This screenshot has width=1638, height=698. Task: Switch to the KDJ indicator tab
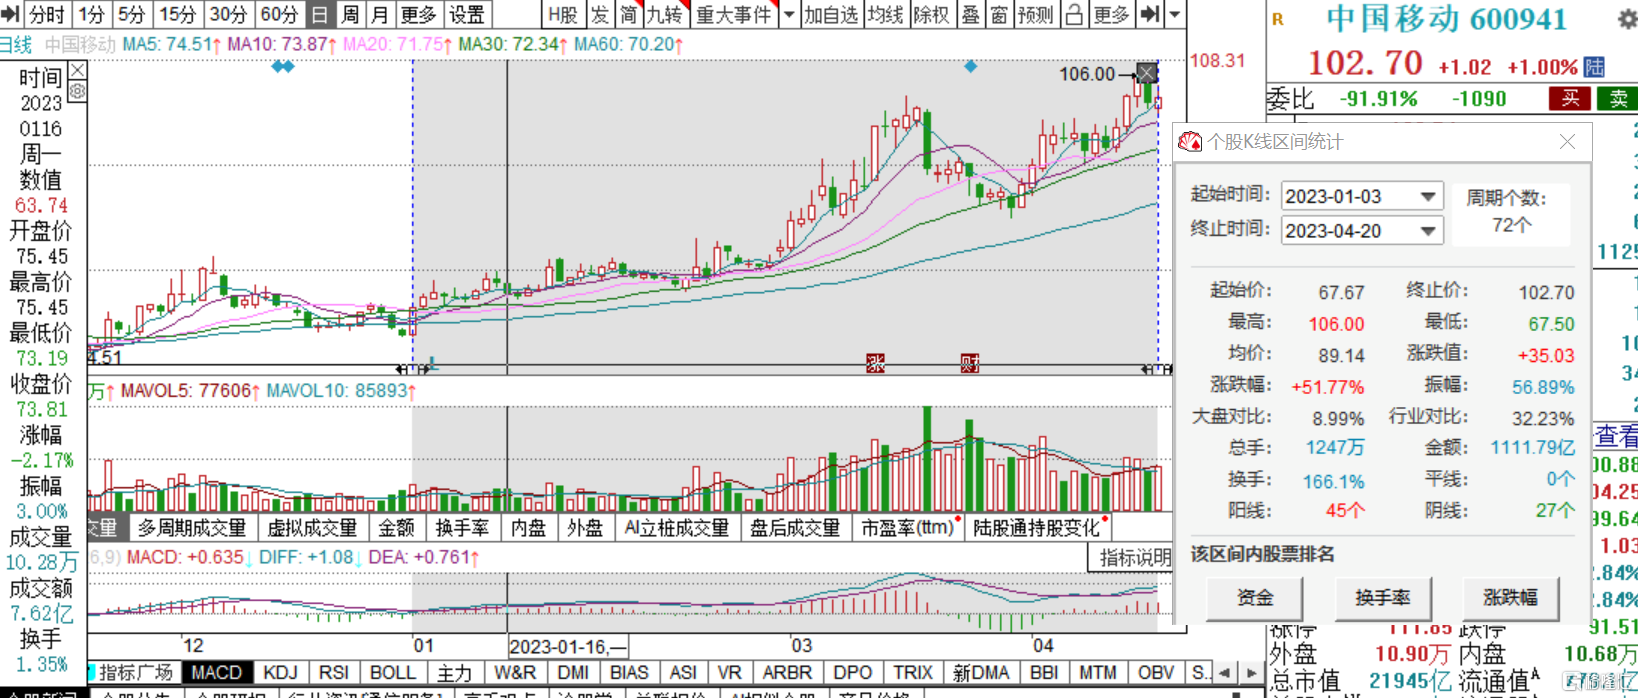280,673
